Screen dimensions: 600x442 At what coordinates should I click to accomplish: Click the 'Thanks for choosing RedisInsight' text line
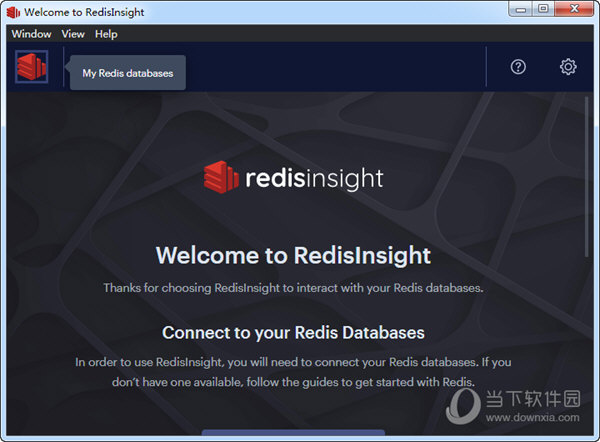coord(293,288)
